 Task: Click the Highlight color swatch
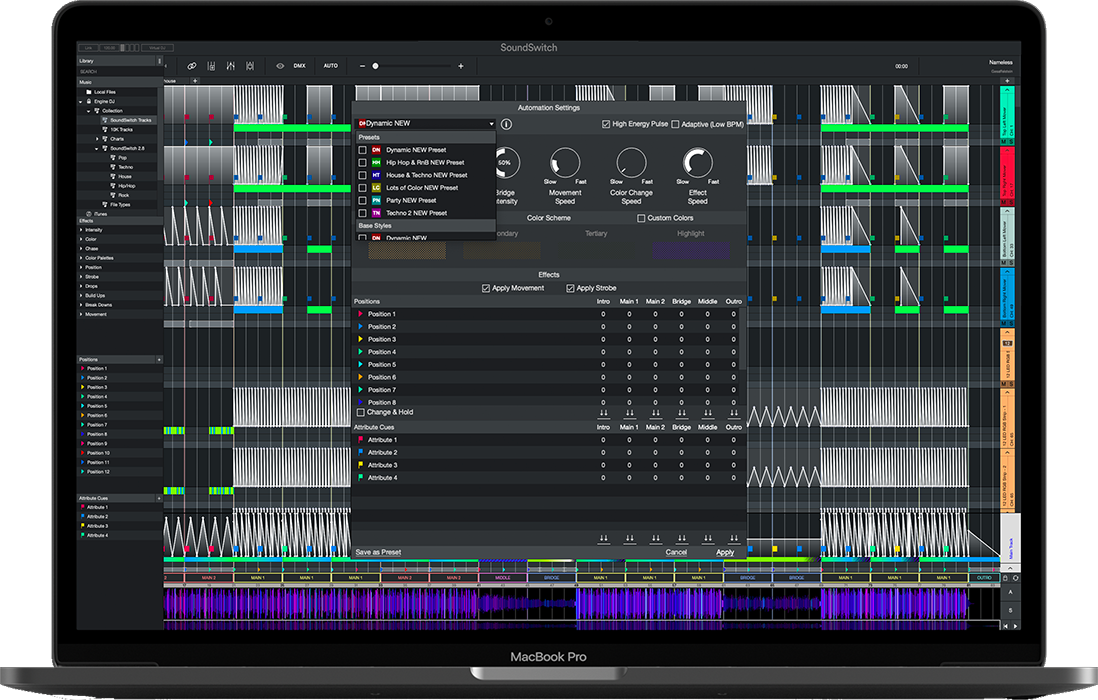691,250
